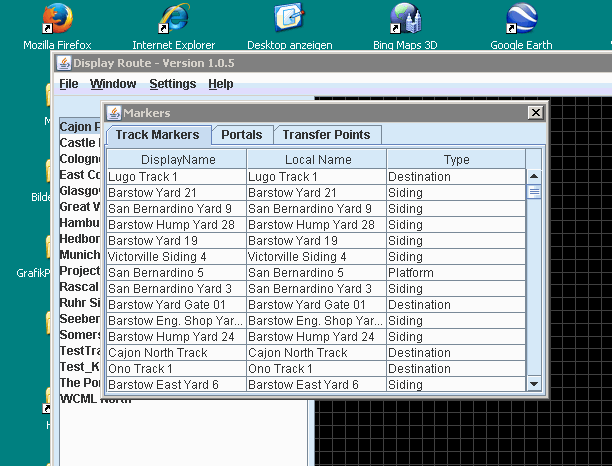Close the Markers dialog window
This screenshot has width=612, height=466.
coord(535,113)
